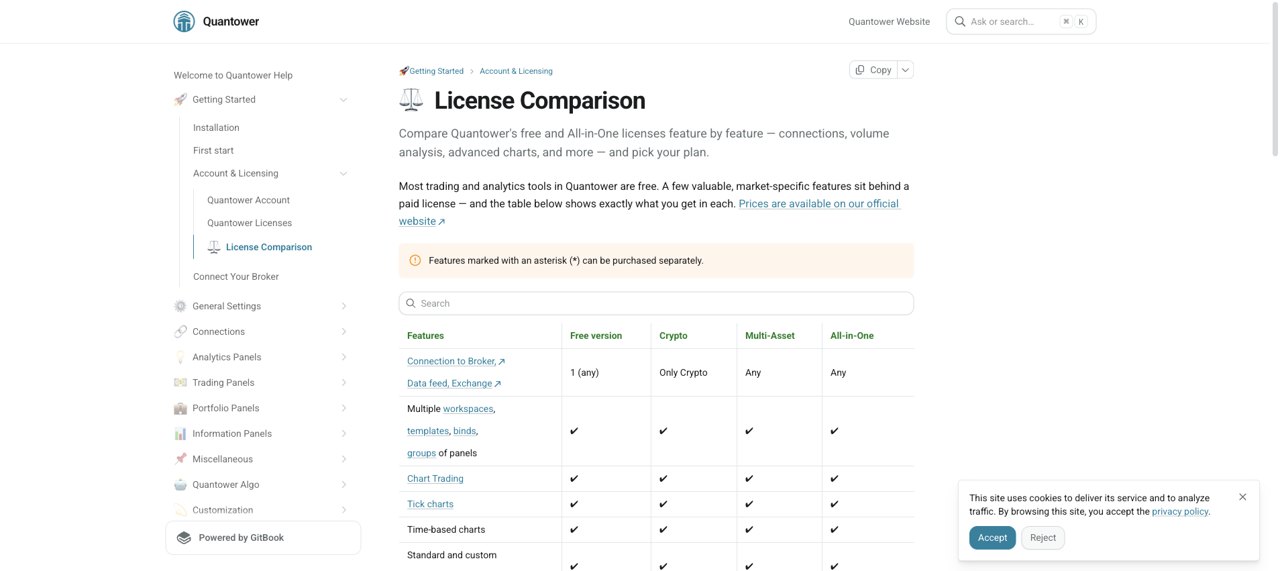Screen dimensions: 1280x571
Task: Open the Installation page
Action: [x=216, y=127]
